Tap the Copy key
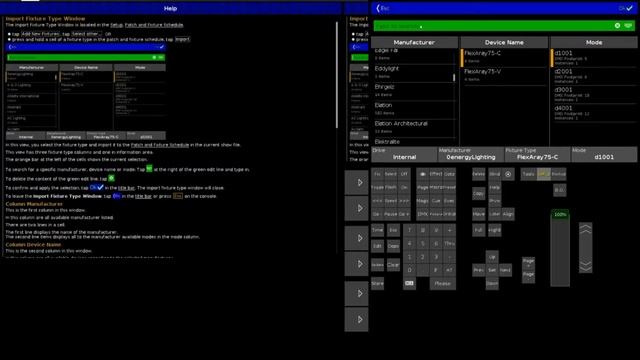 click(479, 193)
